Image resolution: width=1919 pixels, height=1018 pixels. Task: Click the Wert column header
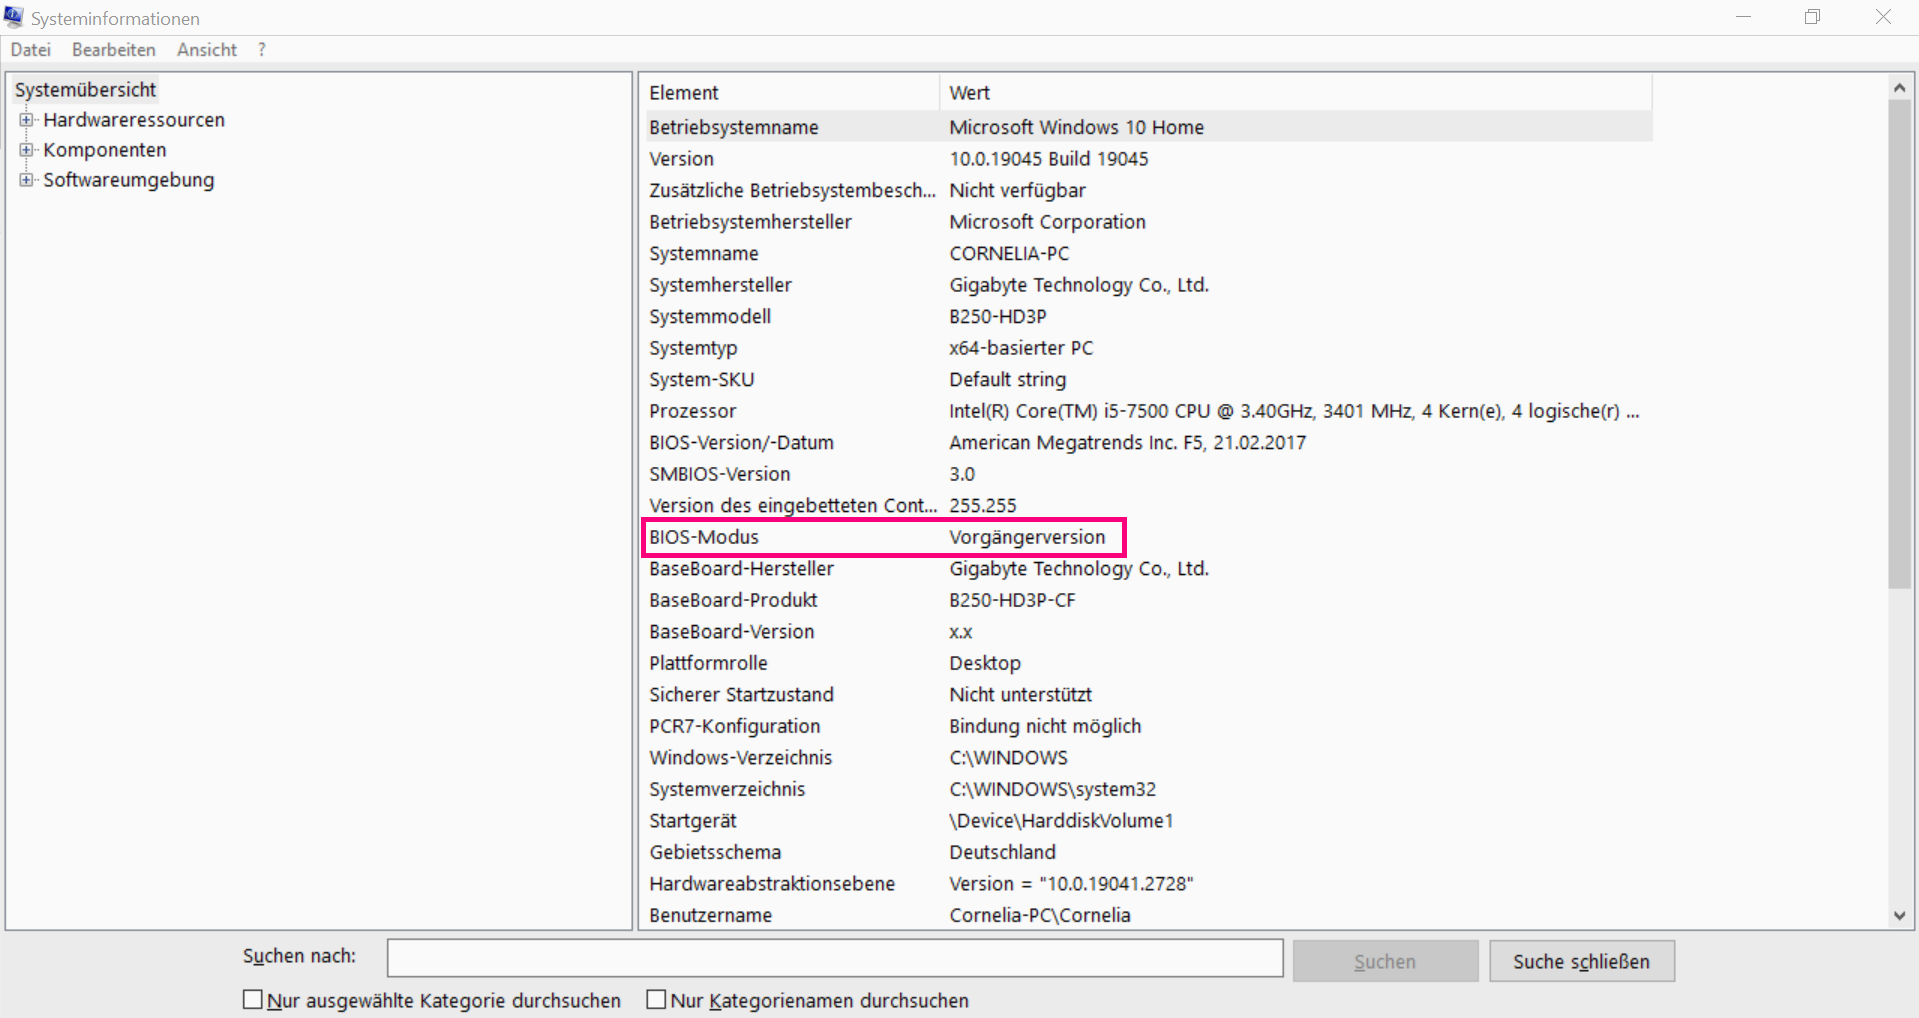point(1296,93)
